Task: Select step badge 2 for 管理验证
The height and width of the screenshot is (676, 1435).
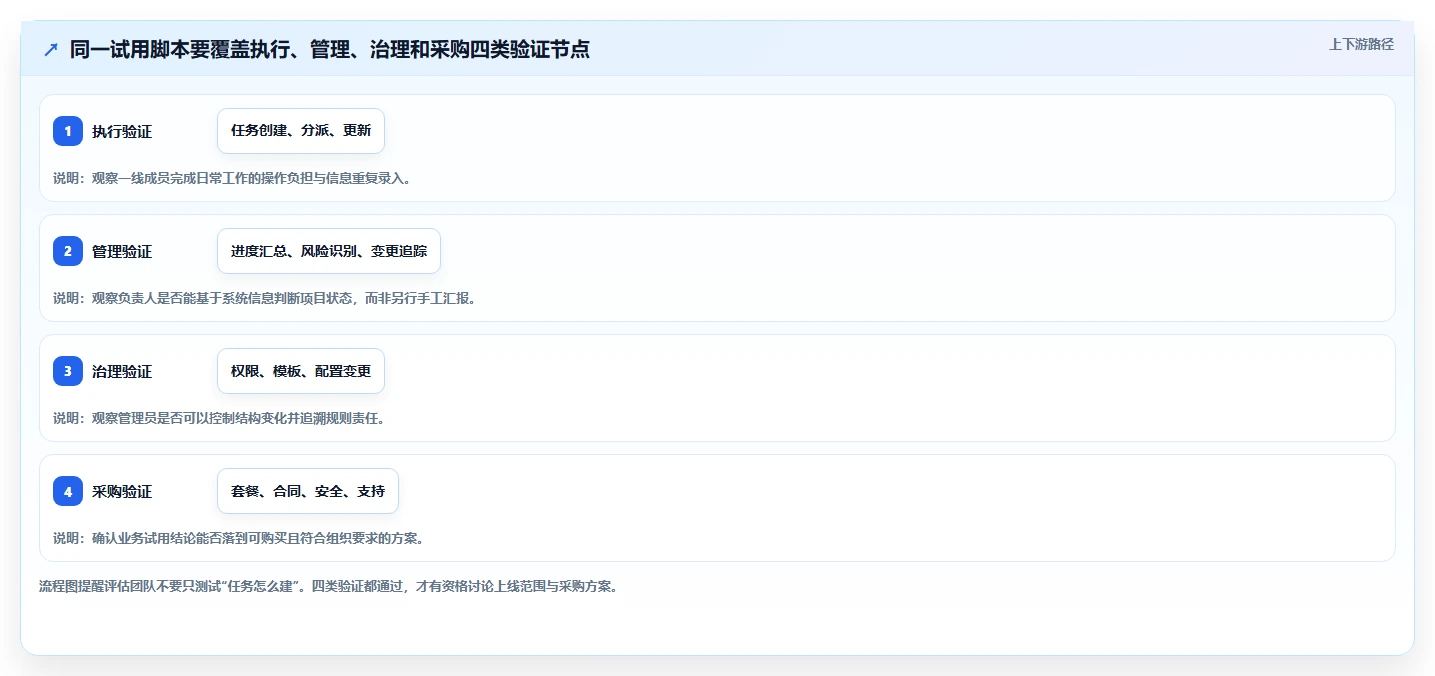Action: (68, 251)
